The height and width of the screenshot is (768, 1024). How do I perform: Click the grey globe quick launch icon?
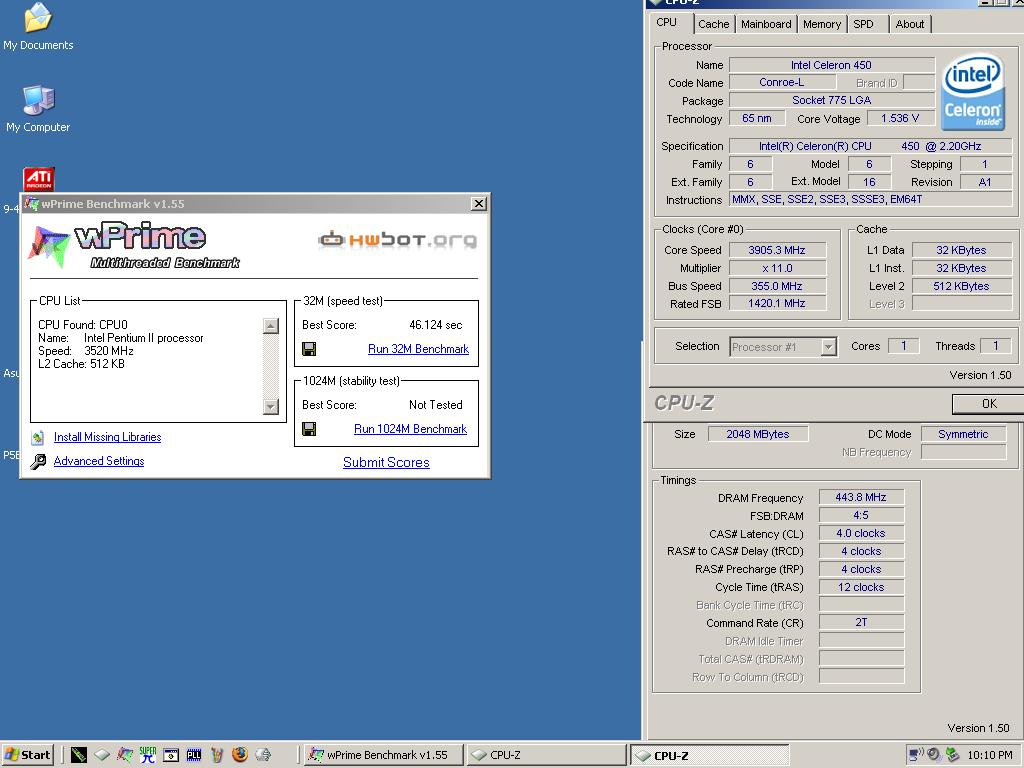[263, 755]
